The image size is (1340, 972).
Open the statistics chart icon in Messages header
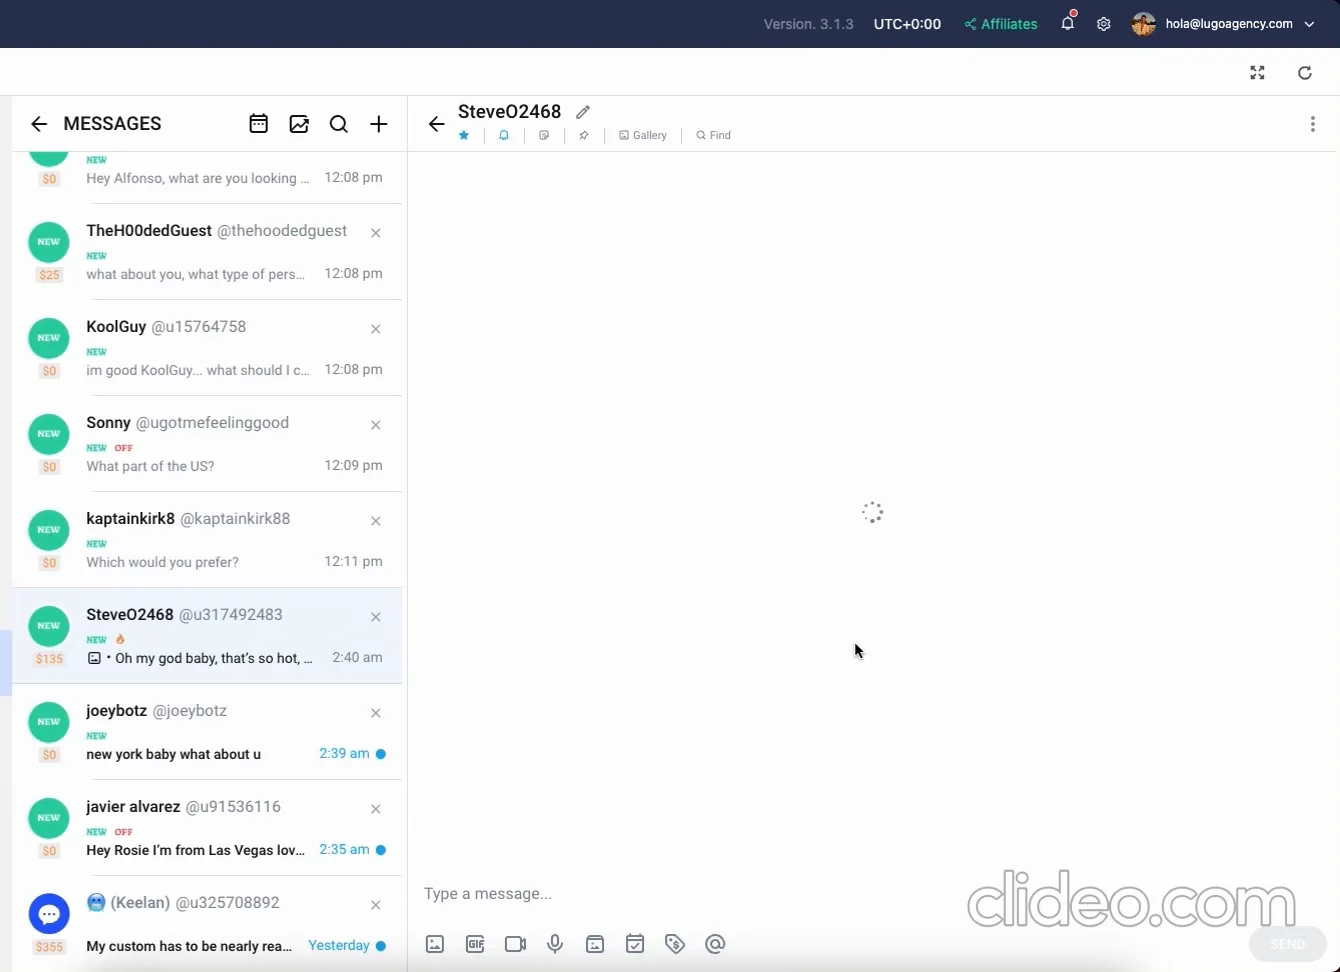point(299,124)
